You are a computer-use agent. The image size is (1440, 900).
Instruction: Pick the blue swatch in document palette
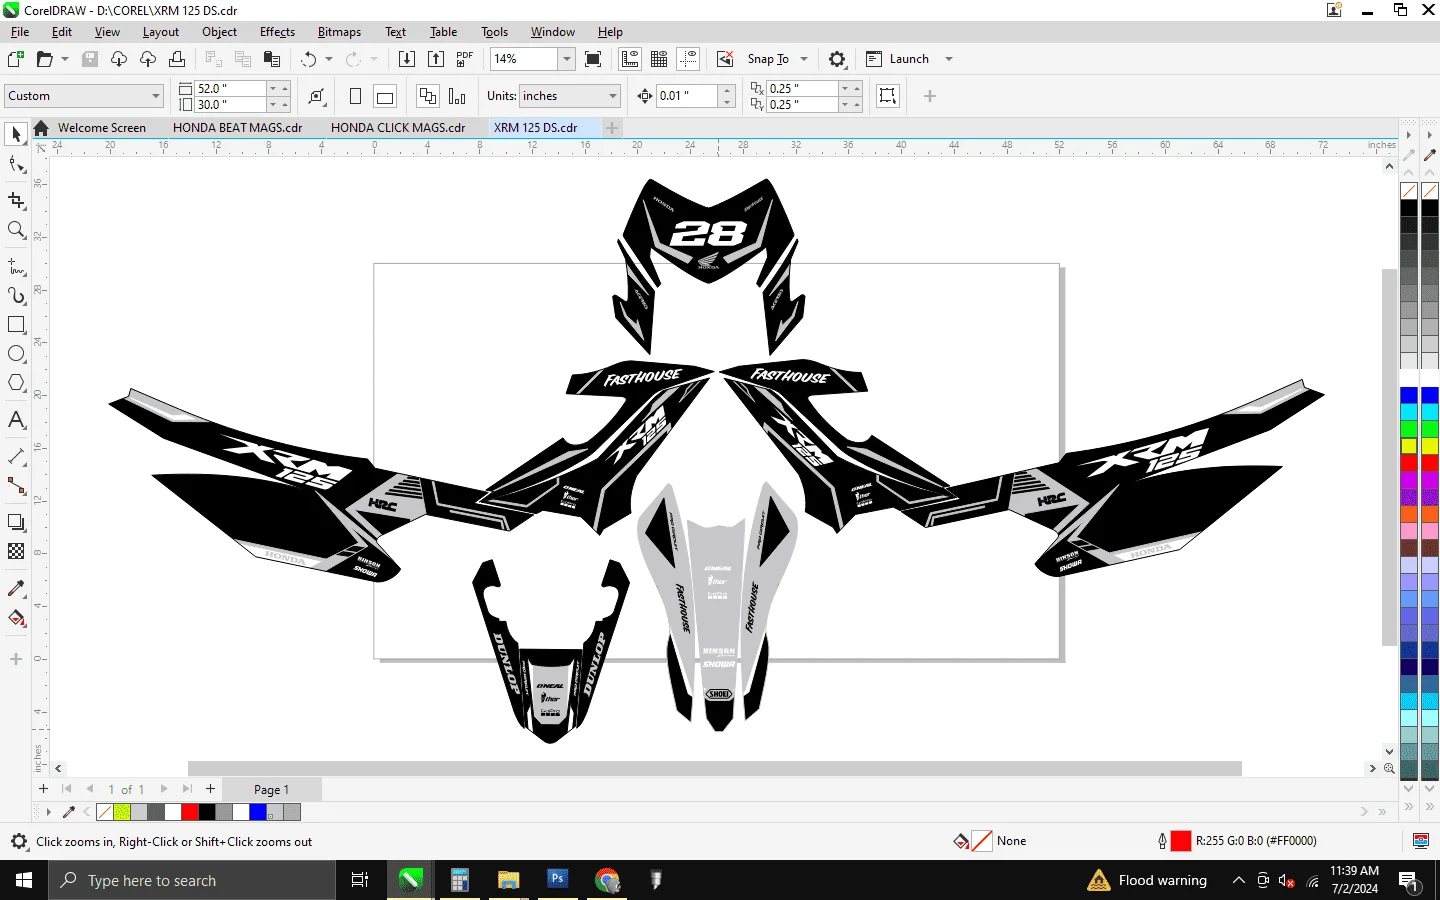[x=258, y=812]
